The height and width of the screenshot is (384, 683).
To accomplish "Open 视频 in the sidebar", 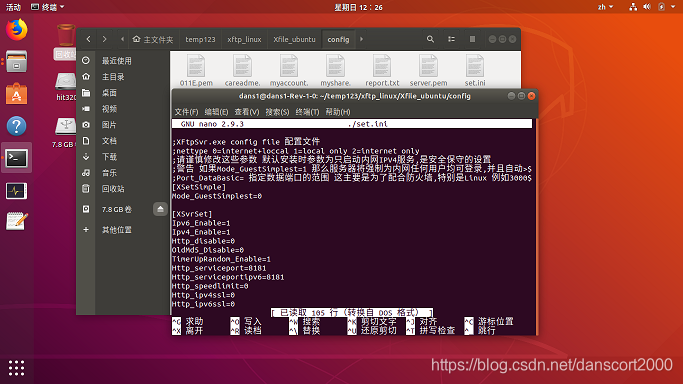I will 123,109.
